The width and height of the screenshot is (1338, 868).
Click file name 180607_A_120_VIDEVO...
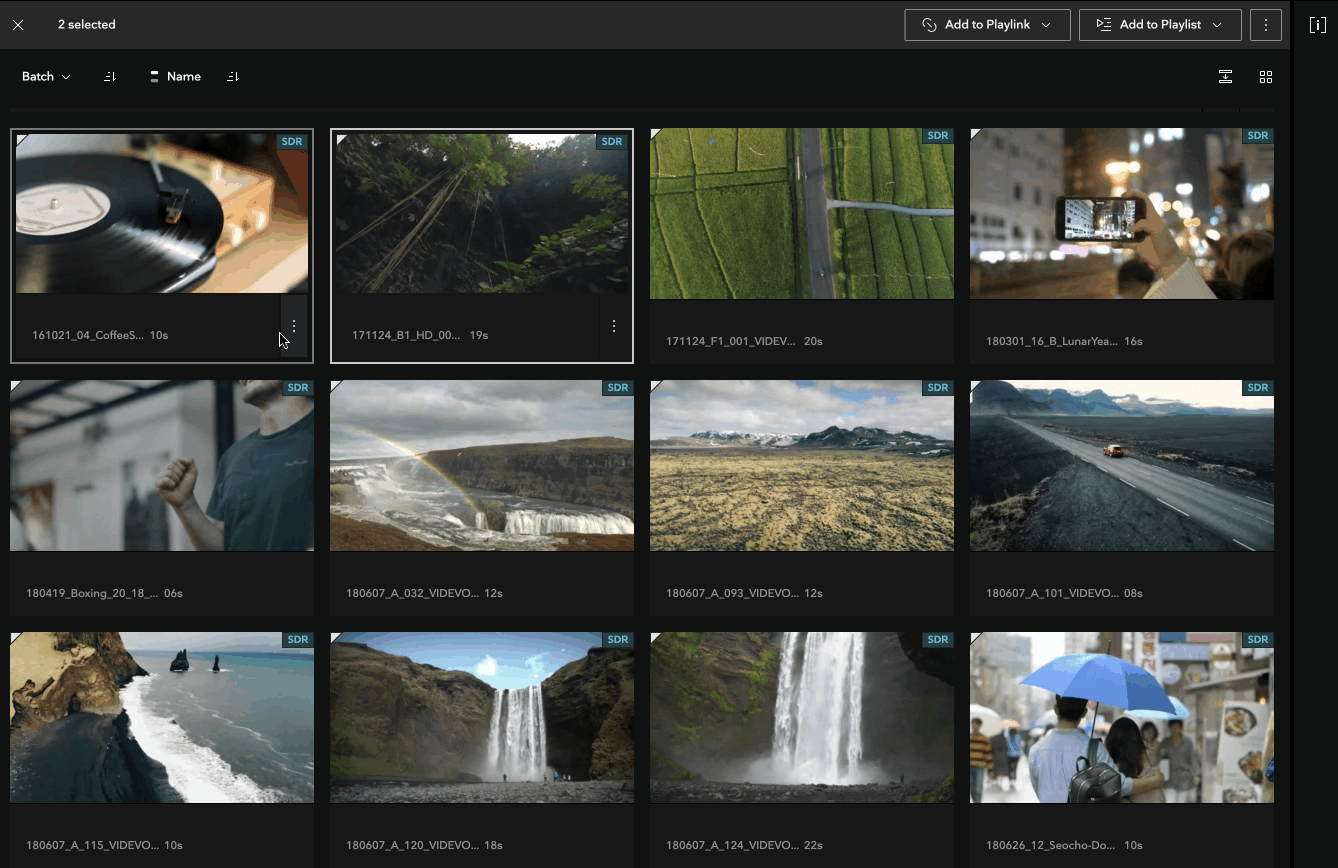[x=412, y=845]
